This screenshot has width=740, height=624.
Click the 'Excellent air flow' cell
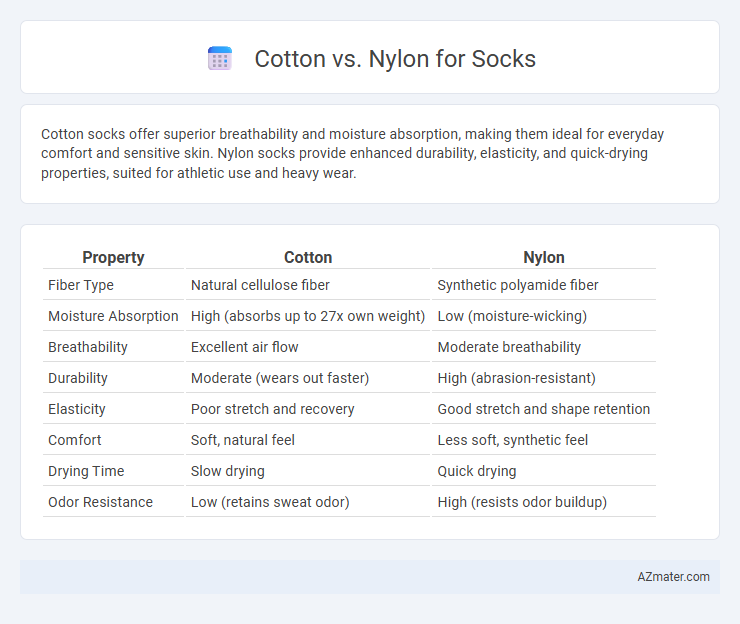point(244,347)
